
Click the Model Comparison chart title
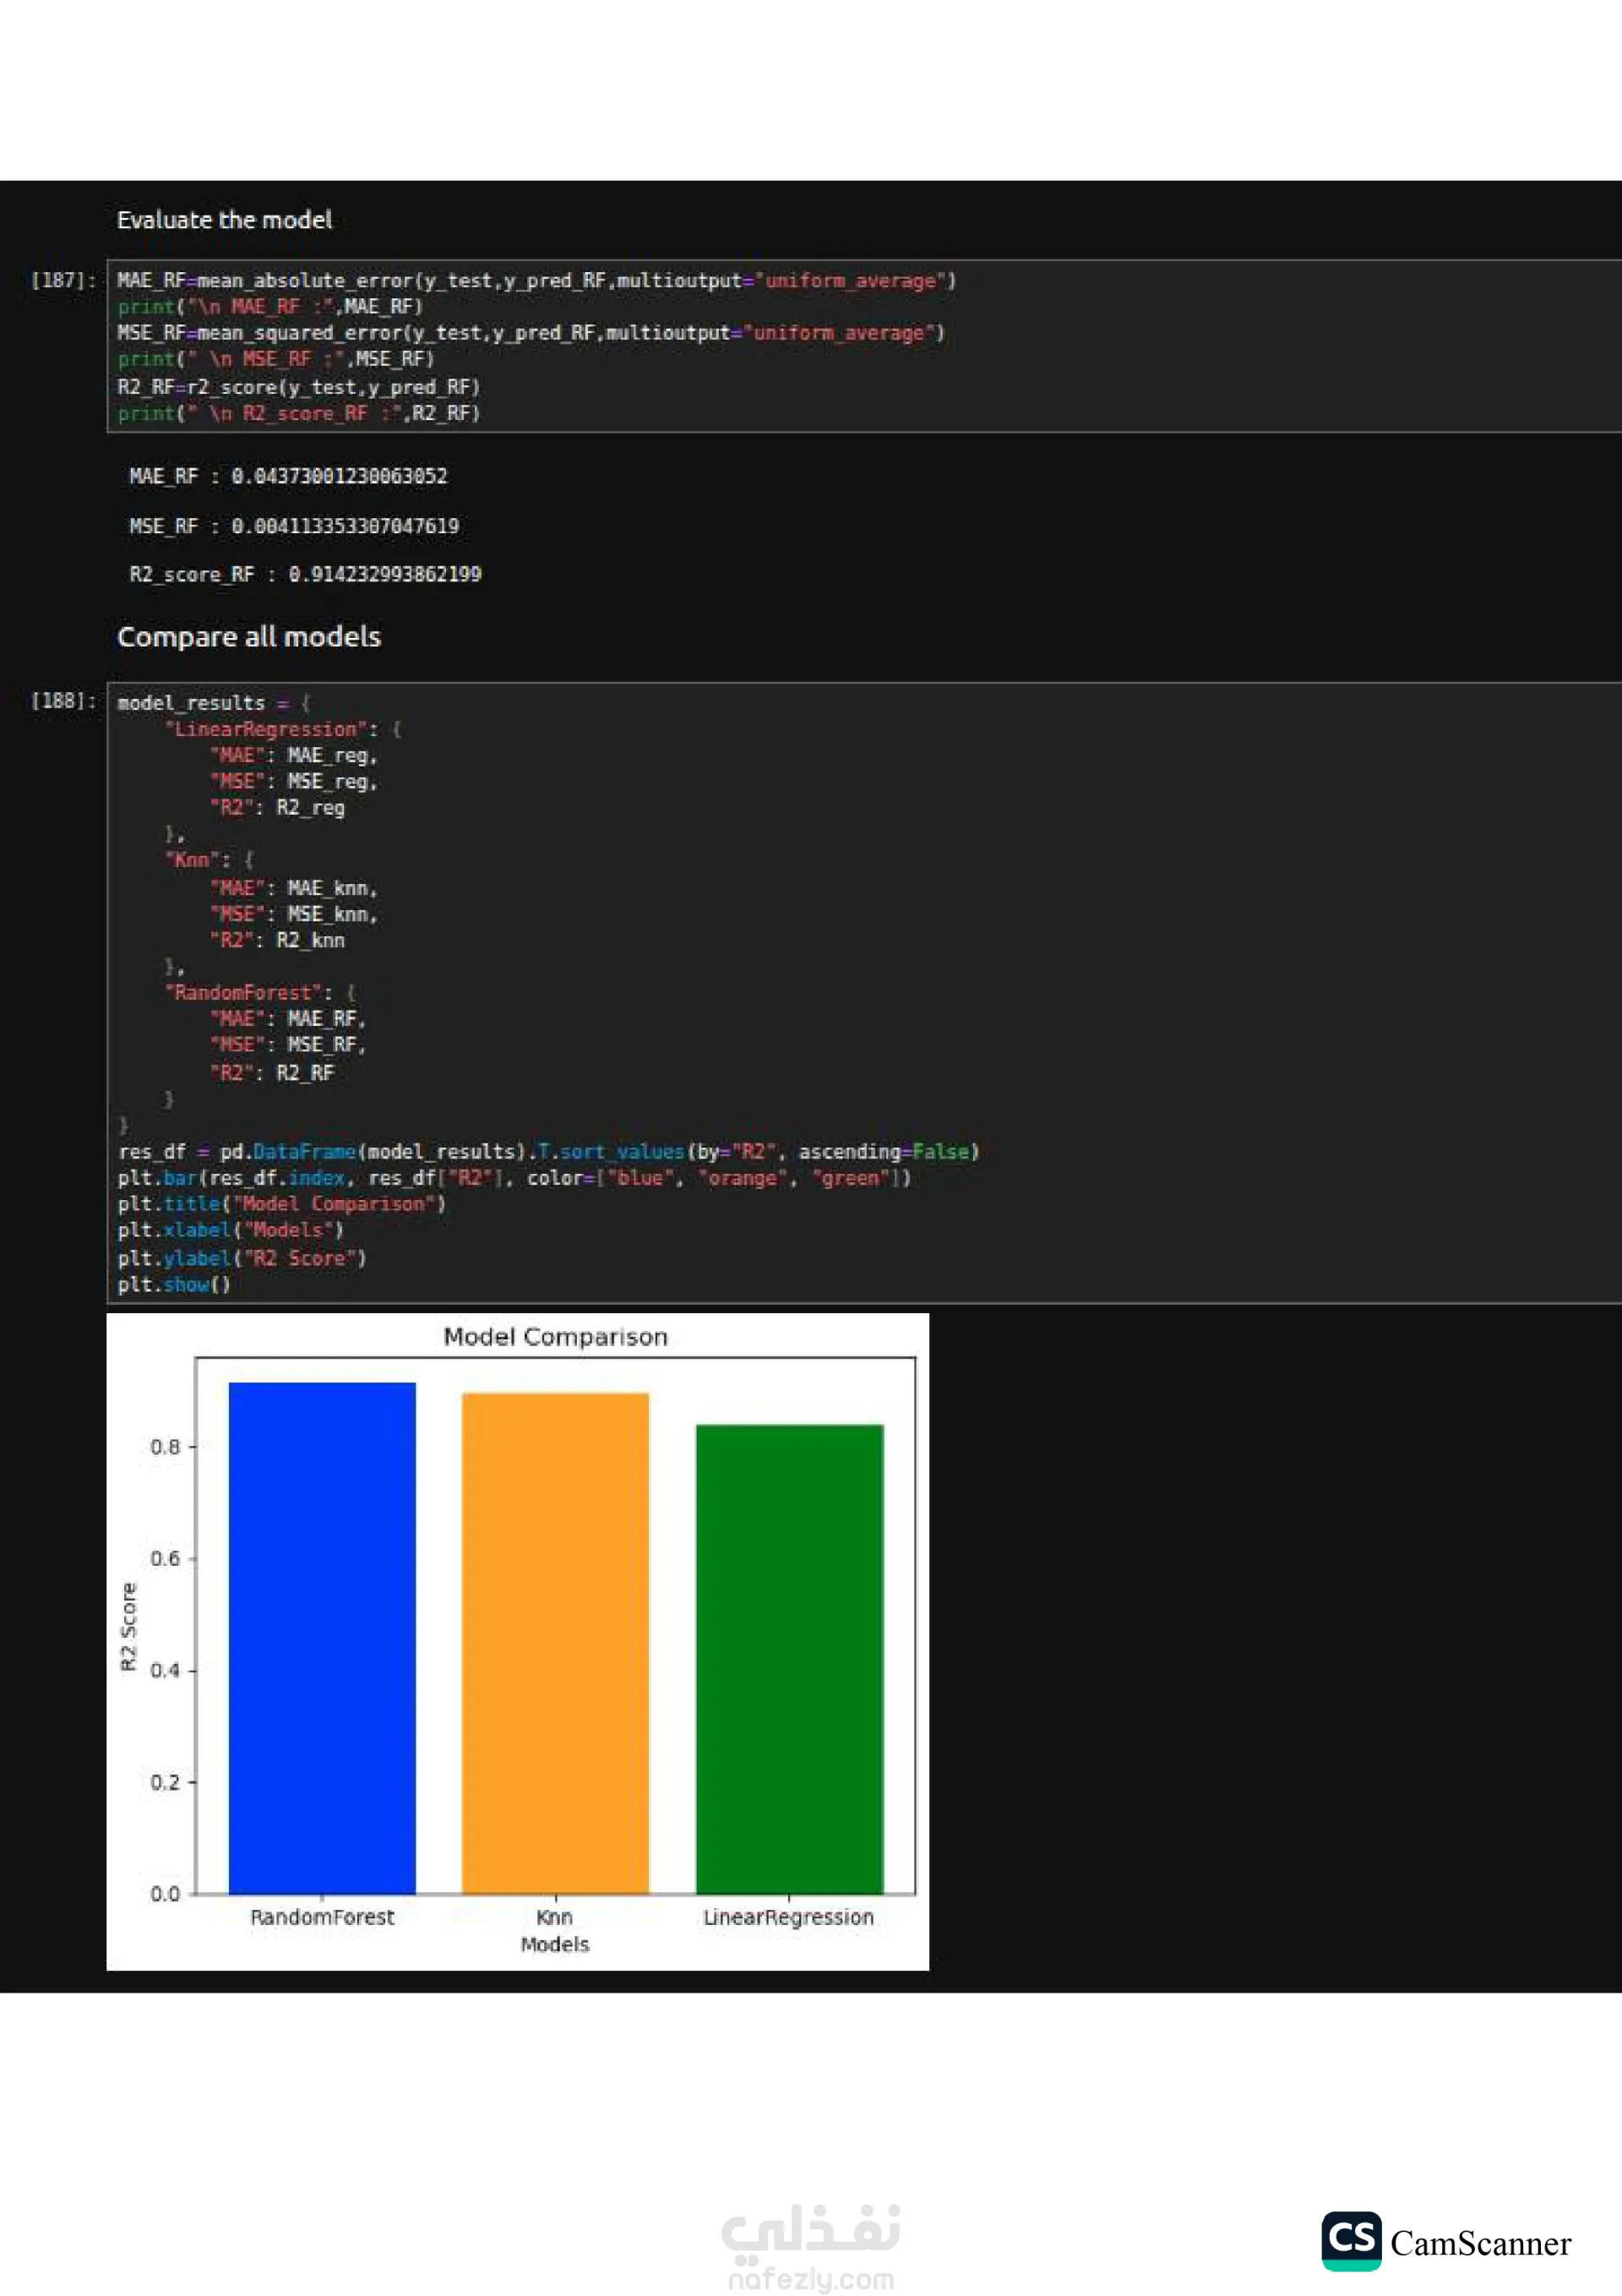tap(555, 1337)
